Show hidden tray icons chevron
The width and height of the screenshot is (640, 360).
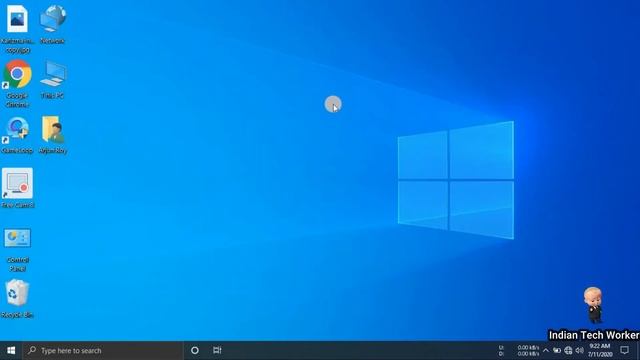[546, 351]
